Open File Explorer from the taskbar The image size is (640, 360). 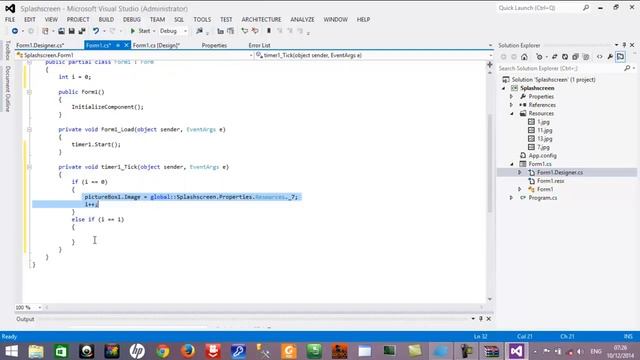(36, 351)
